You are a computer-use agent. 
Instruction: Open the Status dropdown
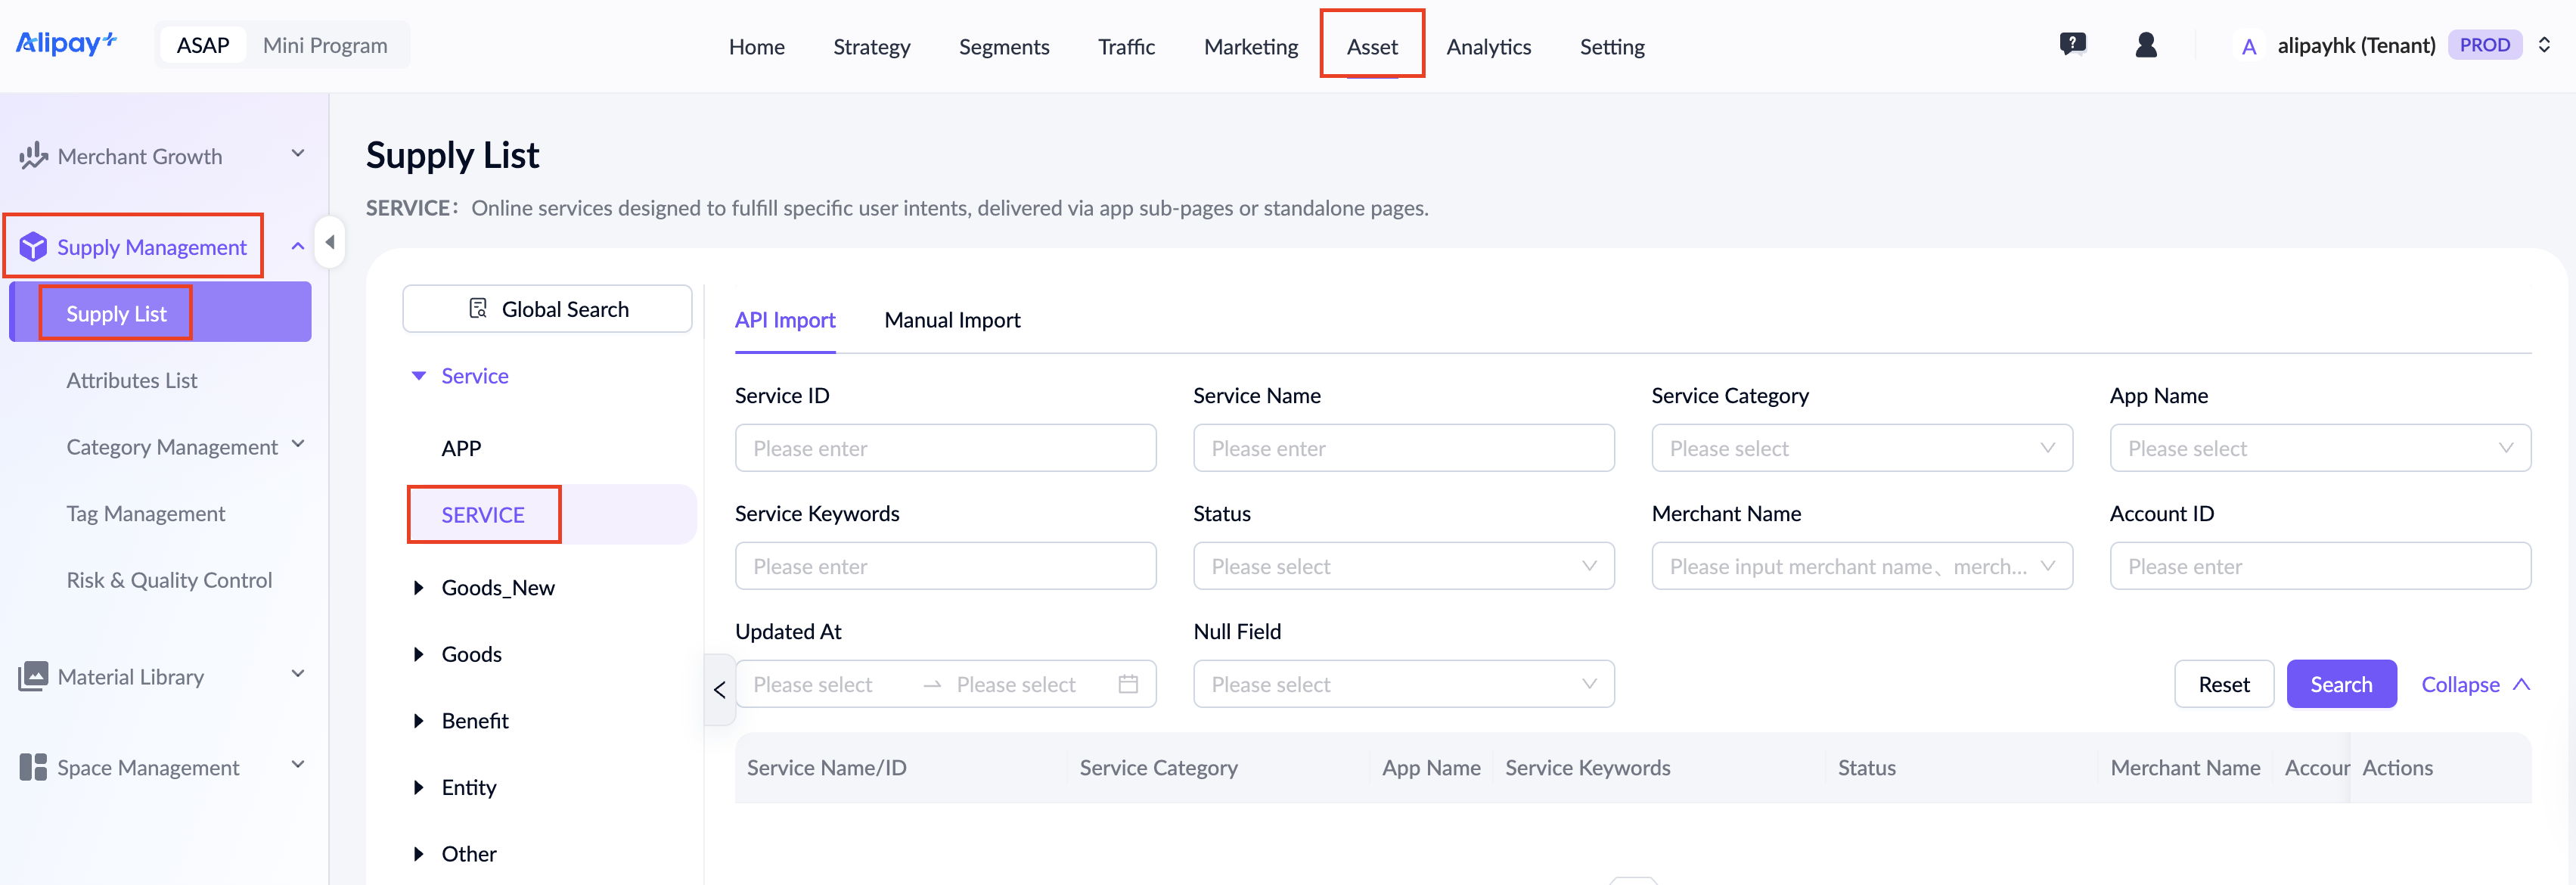1403,566
